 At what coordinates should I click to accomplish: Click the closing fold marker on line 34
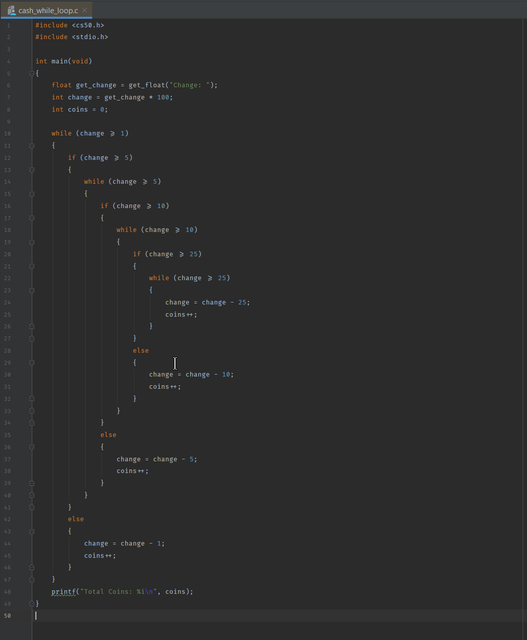click(31, 423)
